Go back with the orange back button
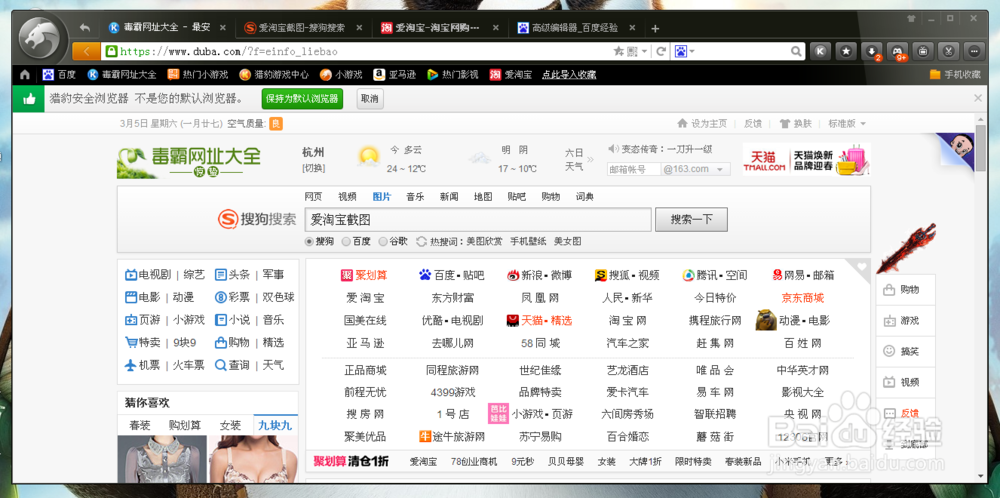 [x=87, y=51]
